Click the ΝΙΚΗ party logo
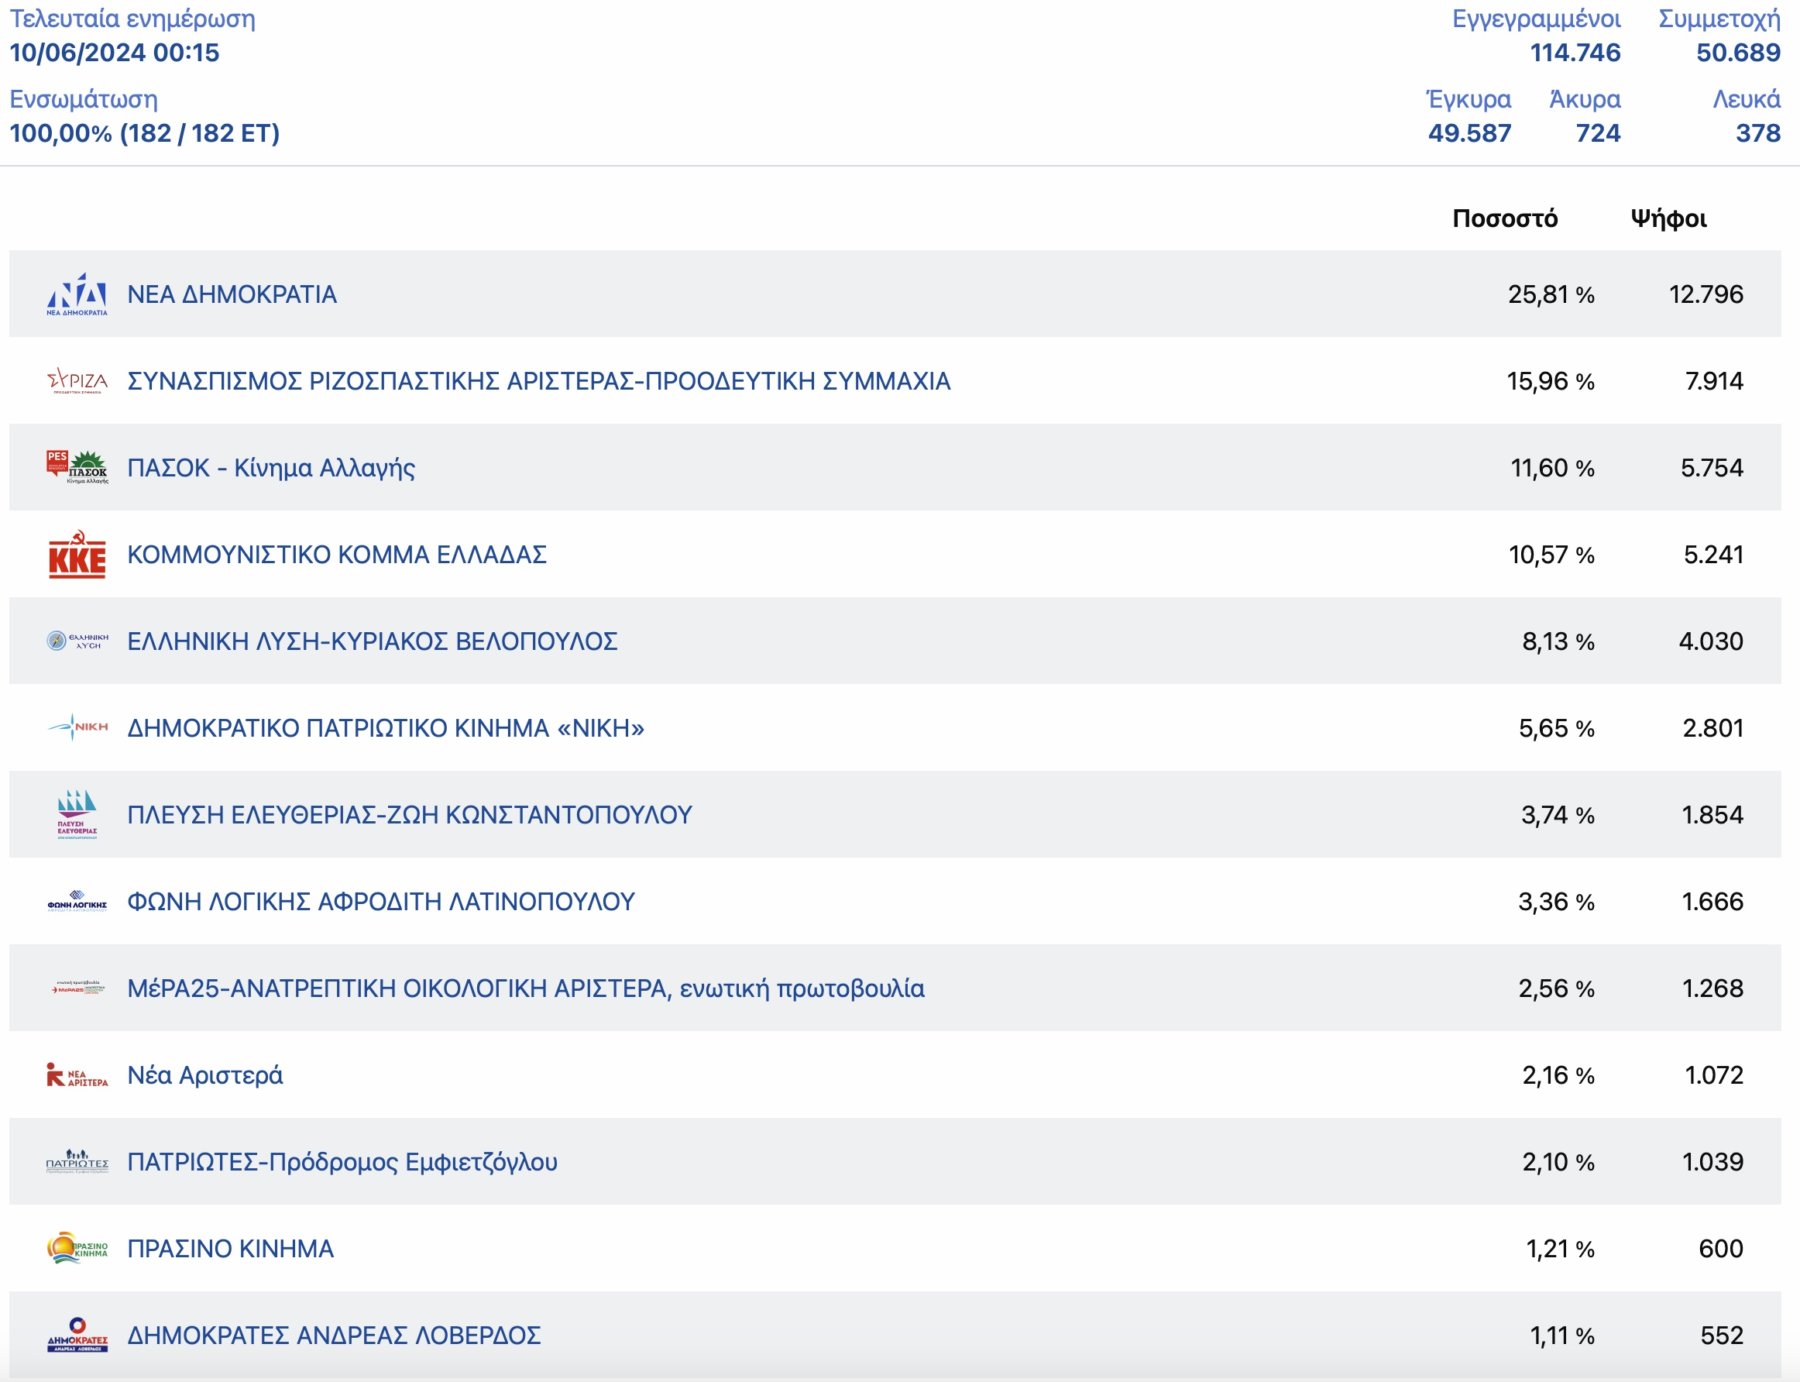Screen dimensions: 1800x1382 77,727
